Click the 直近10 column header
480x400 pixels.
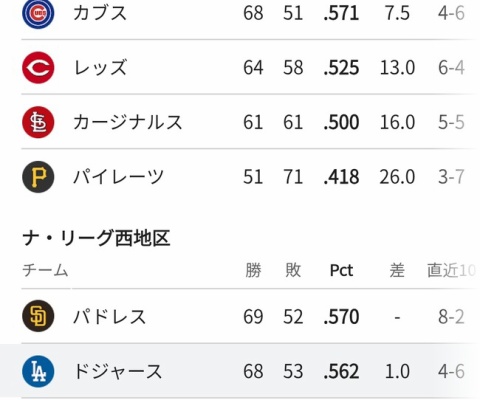[x=452, y=270]
